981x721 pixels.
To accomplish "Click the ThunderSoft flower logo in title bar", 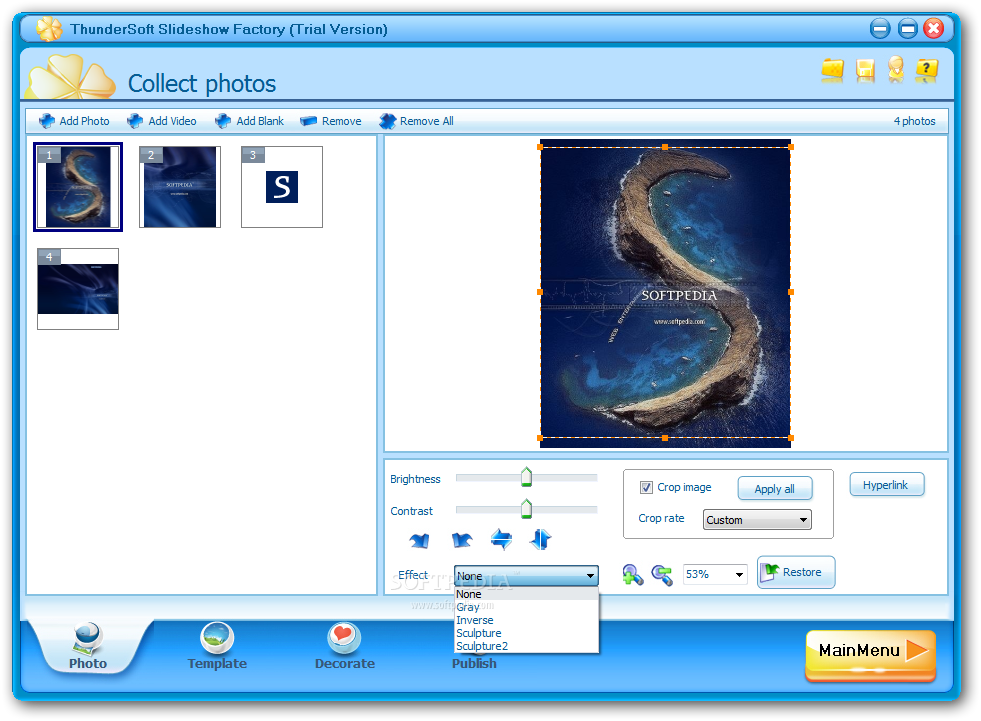I will tap(49, 29).
